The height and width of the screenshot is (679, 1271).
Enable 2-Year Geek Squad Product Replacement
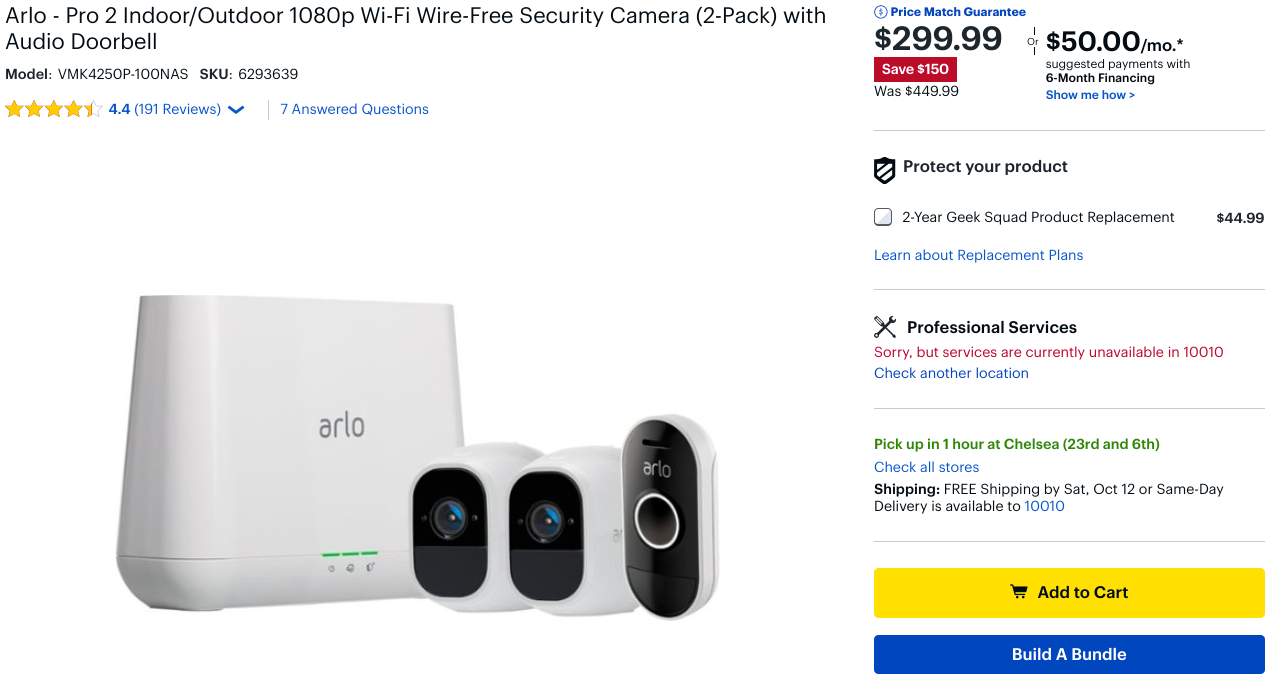pos(883,216)
